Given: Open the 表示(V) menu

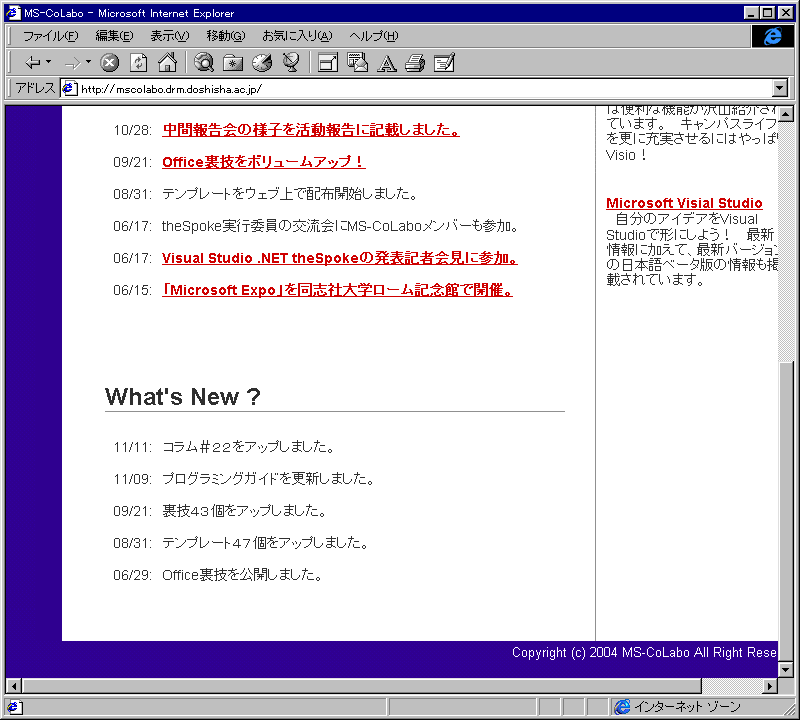Looking at the screenshot, I should coord(169,36).
